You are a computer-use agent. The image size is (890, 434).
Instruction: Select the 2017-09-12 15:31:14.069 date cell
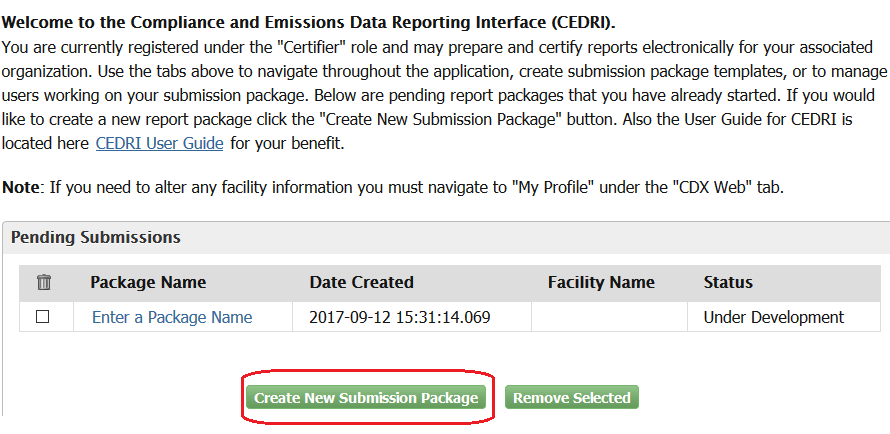400,317
